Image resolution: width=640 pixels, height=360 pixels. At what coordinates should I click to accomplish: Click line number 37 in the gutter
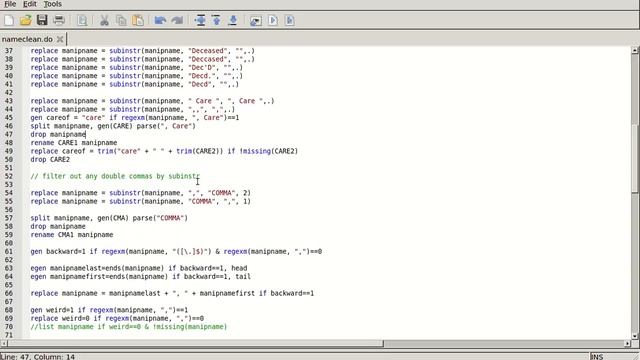(9, 51)
